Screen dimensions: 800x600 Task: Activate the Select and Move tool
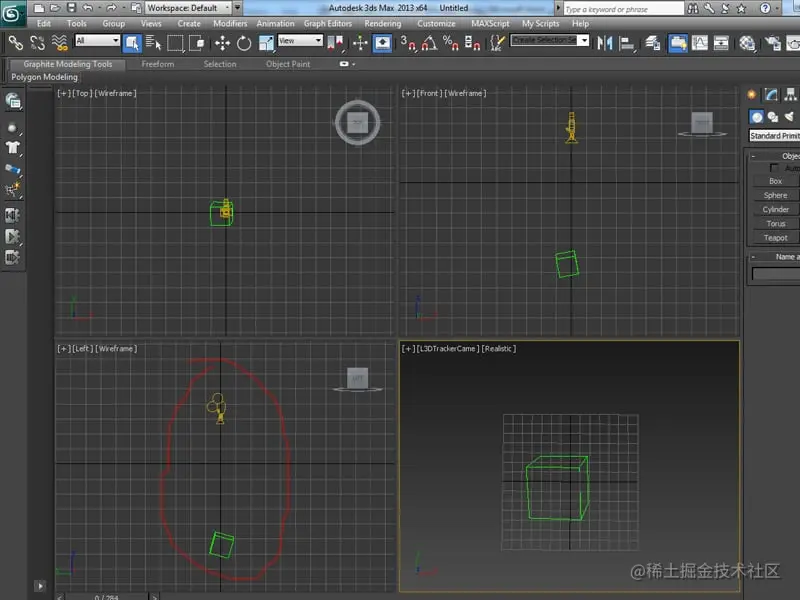pyautogui.click(x=222, y=43)
